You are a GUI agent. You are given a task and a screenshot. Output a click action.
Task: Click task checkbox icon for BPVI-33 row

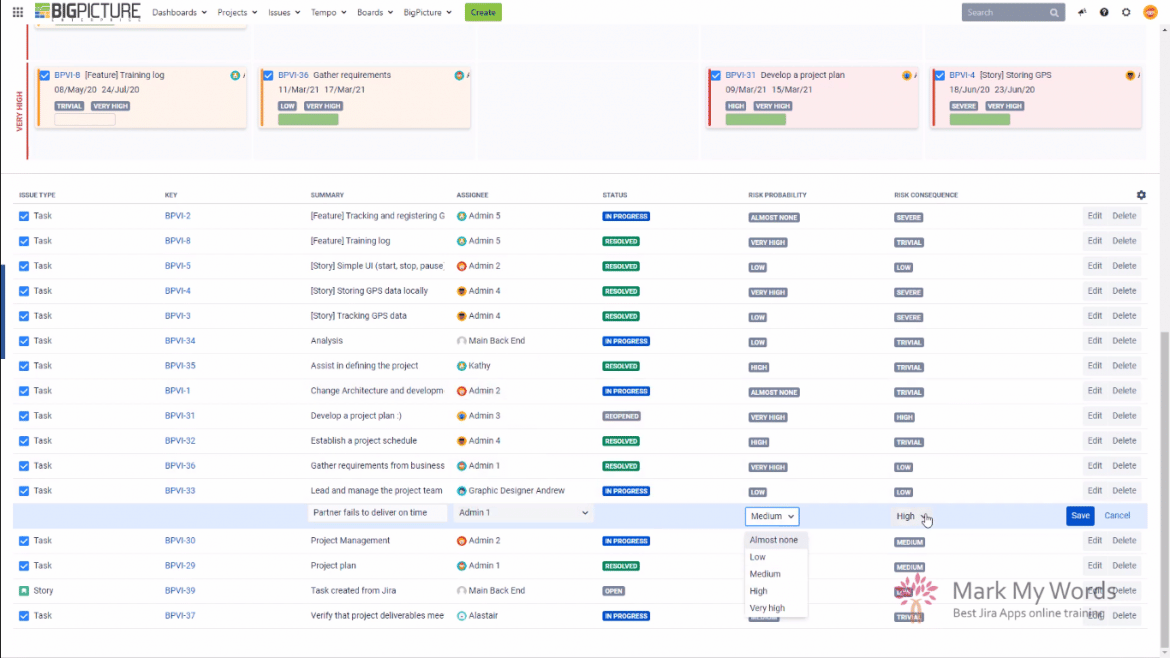pos(24,491)
